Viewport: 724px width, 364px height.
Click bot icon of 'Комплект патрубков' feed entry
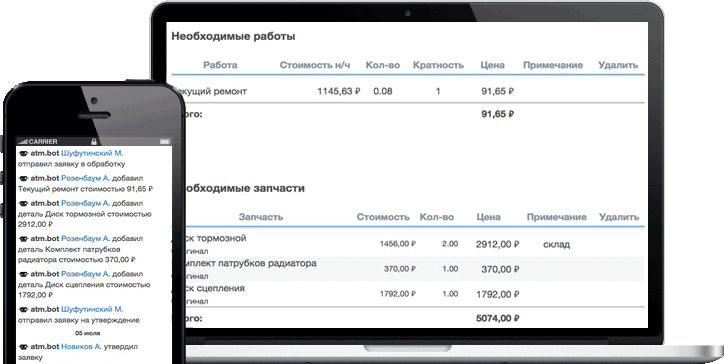click(23, 239)
